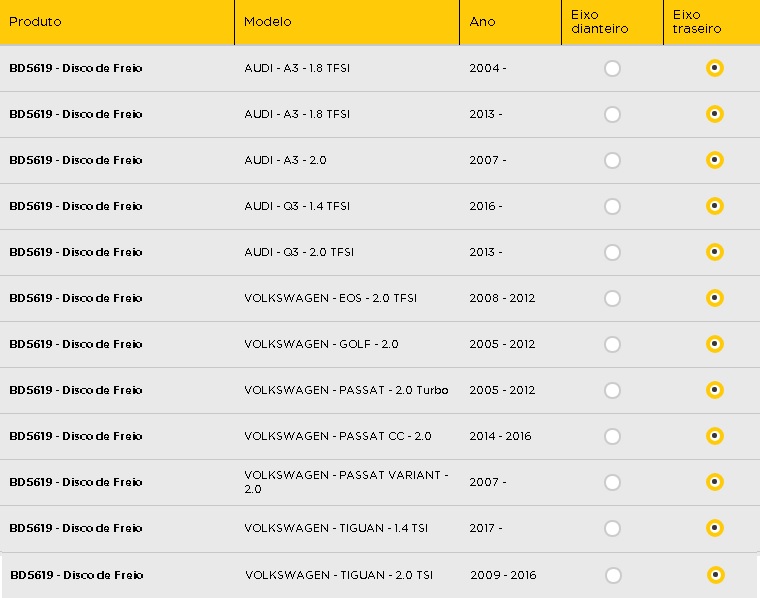Click the Modelo column header

tap(268, 22)
